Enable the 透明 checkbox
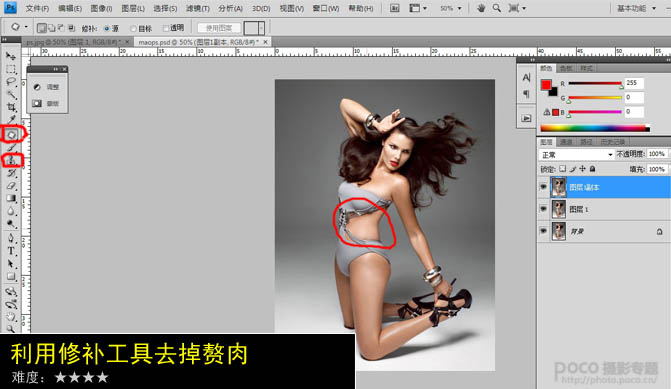Screen dimensions: 671x389 point(173,28)
